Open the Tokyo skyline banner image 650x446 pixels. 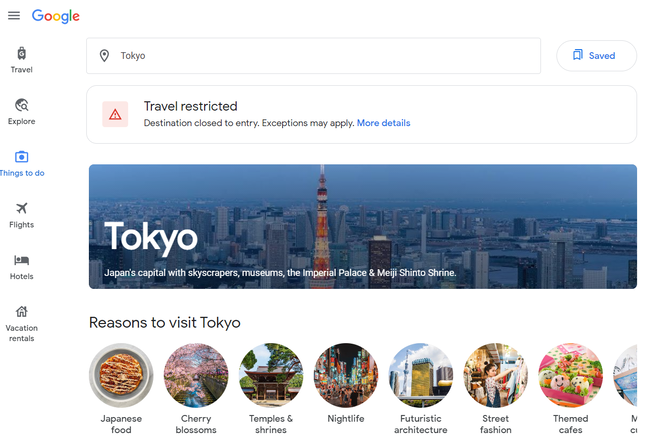363,226
